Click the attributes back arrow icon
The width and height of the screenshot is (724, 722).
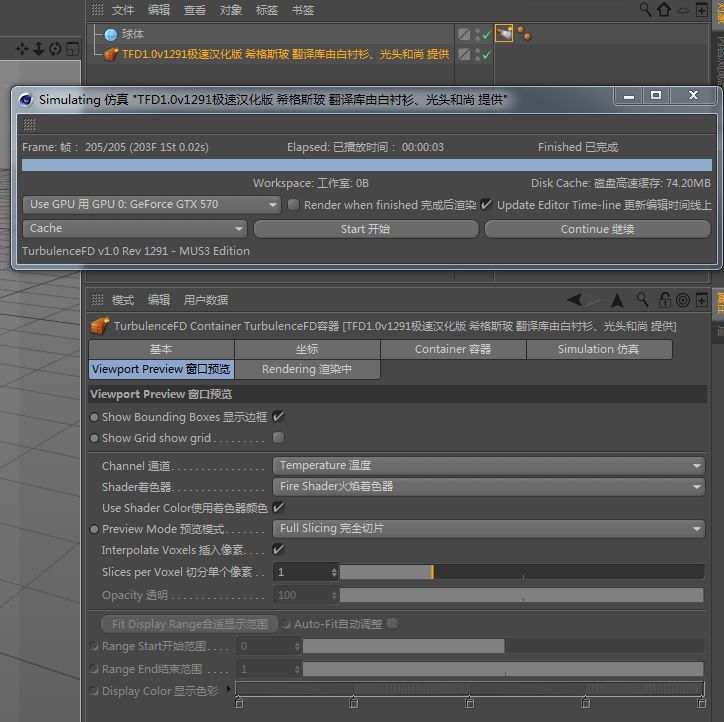click(575, 300)
